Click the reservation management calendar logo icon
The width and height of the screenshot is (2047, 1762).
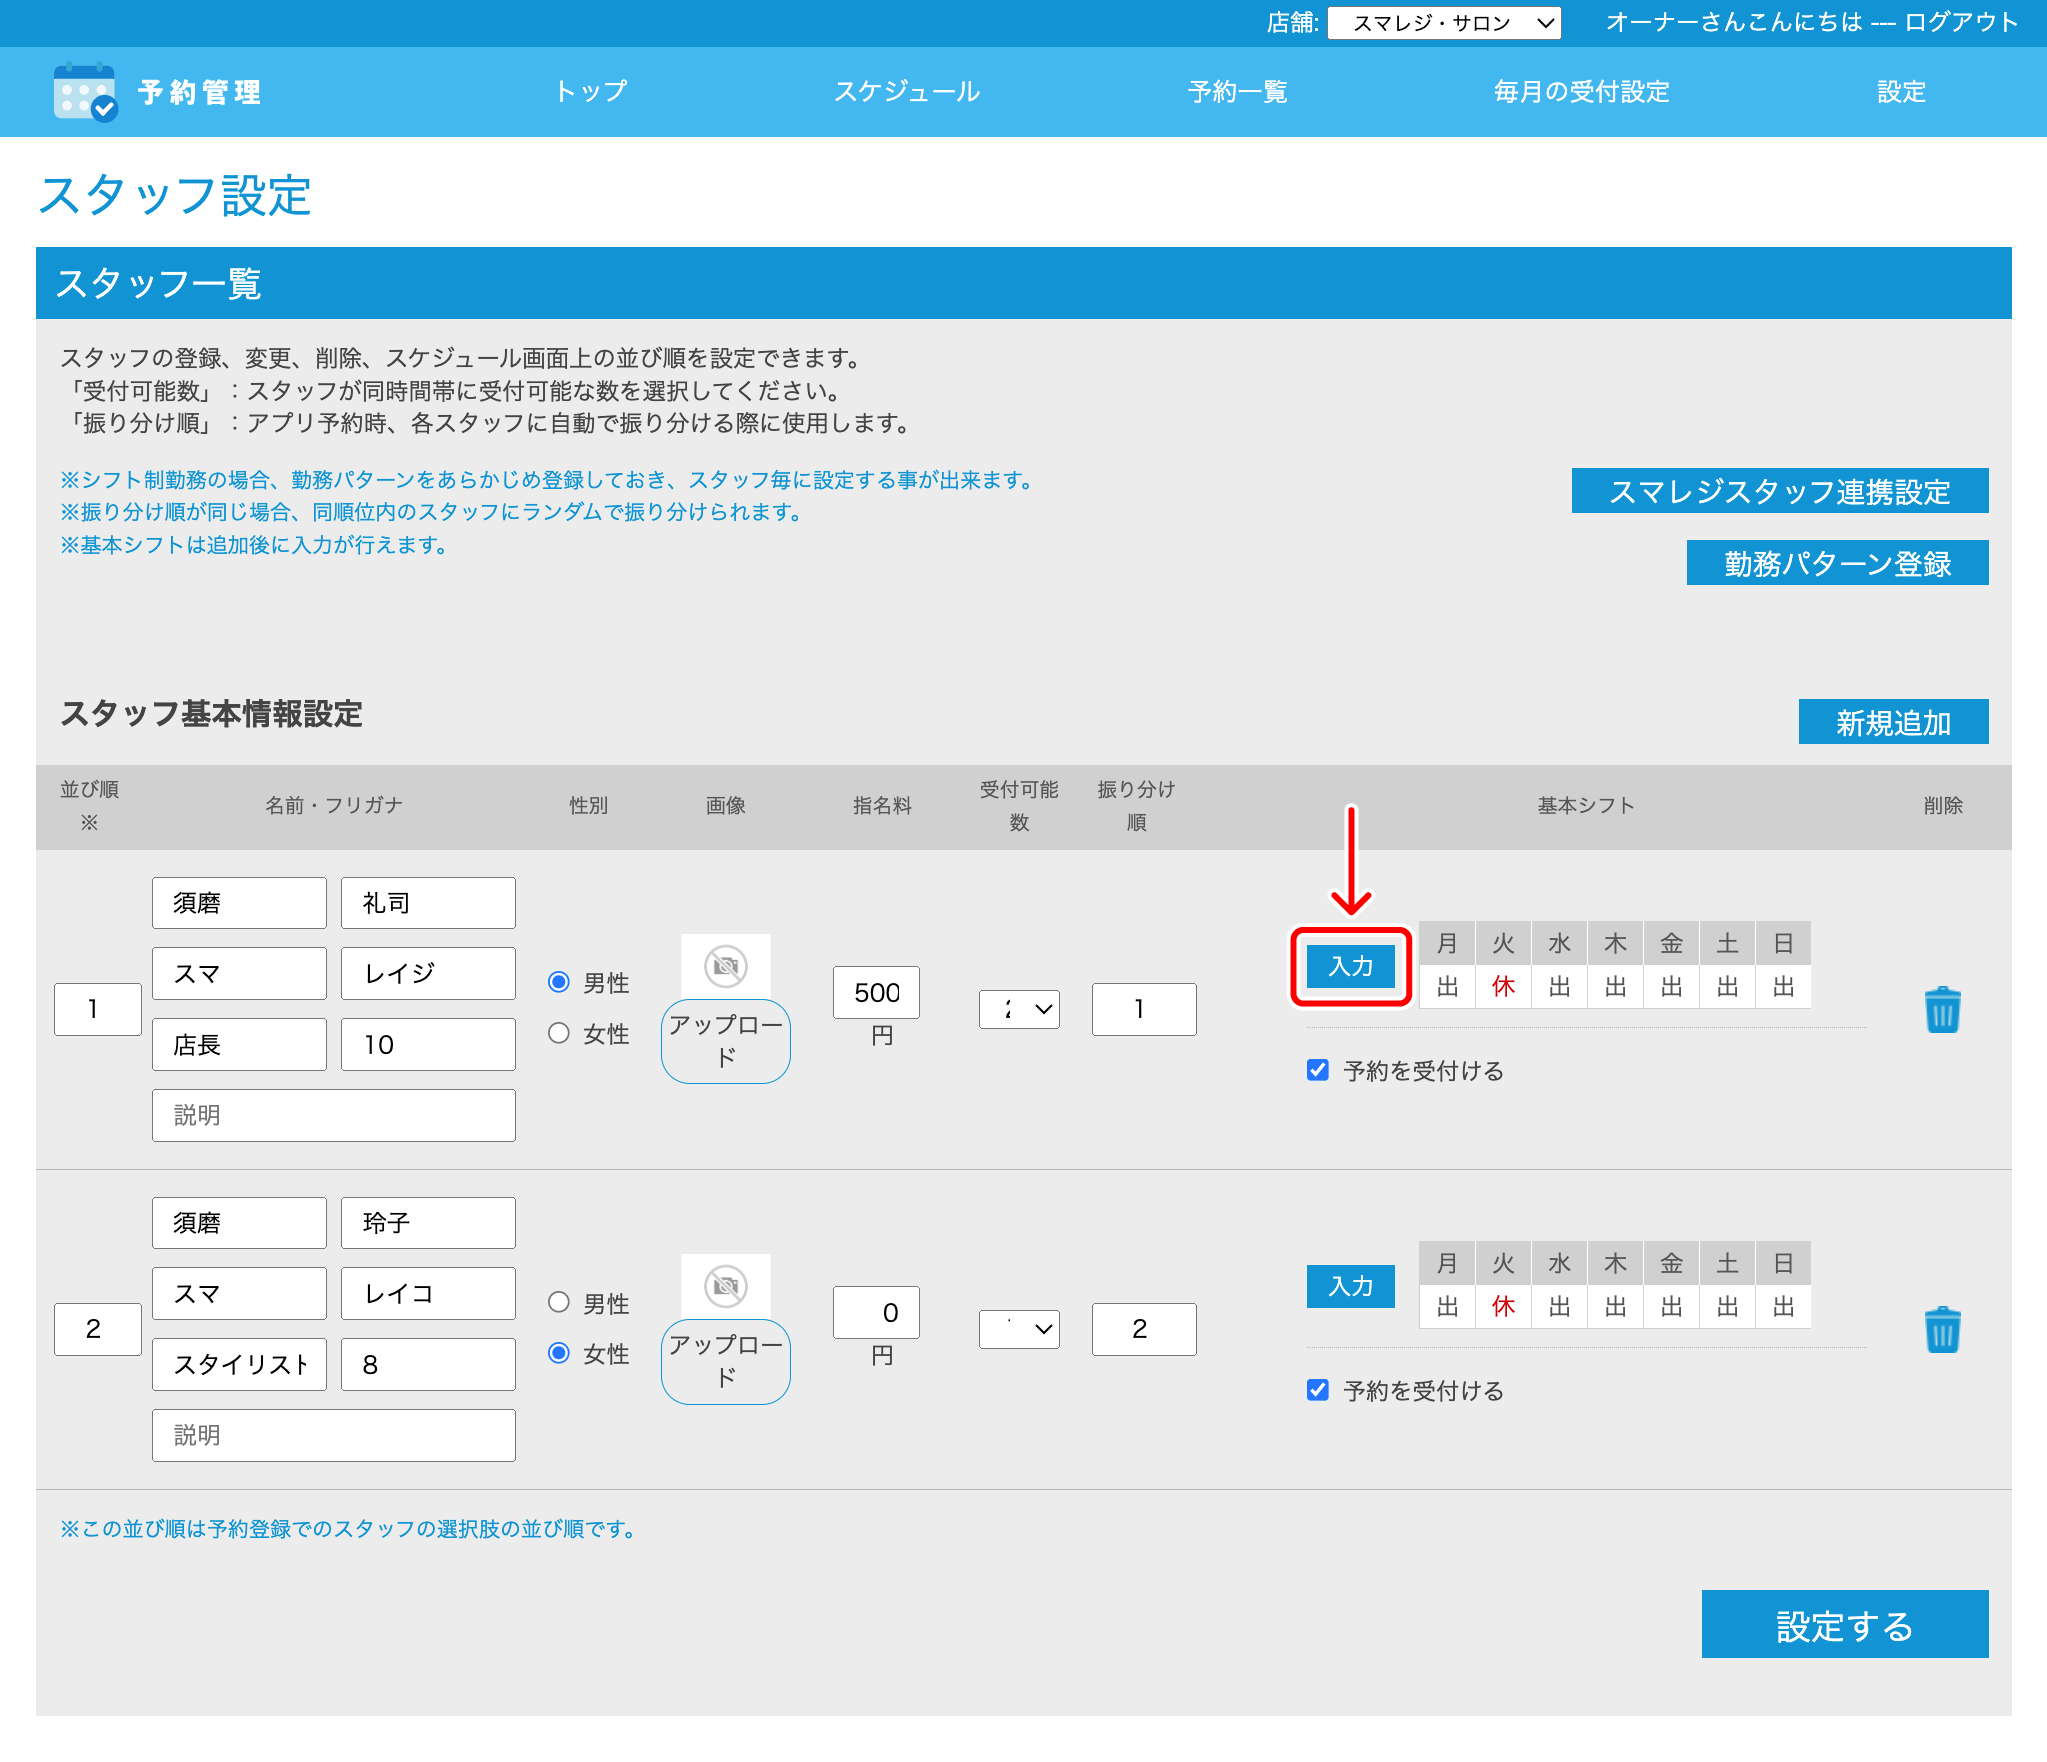click(x=85, y=92)
